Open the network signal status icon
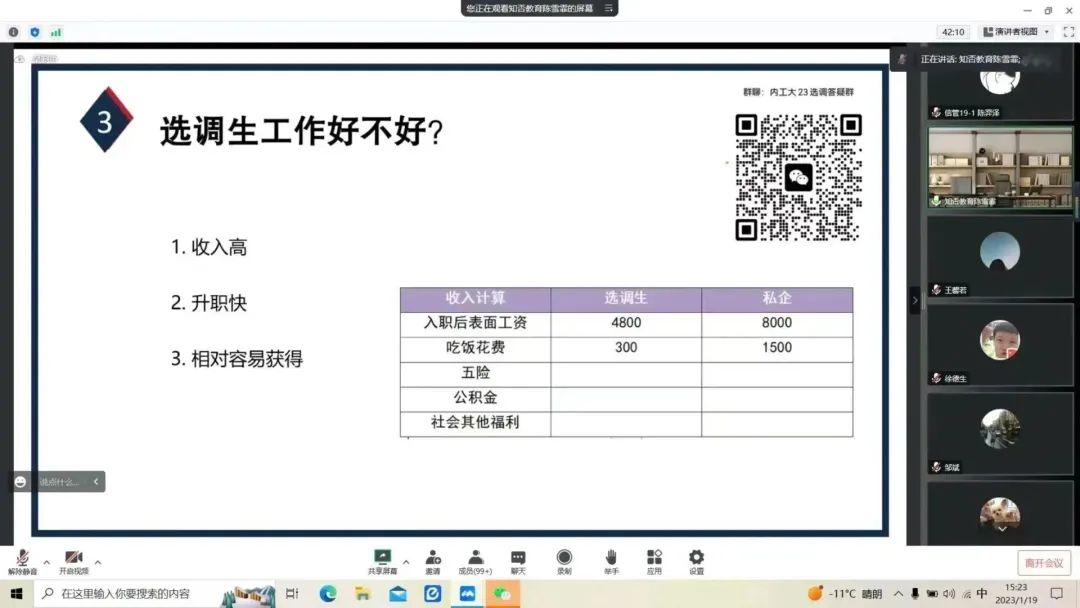This screenshot has width=1080, height=608. 56,32
